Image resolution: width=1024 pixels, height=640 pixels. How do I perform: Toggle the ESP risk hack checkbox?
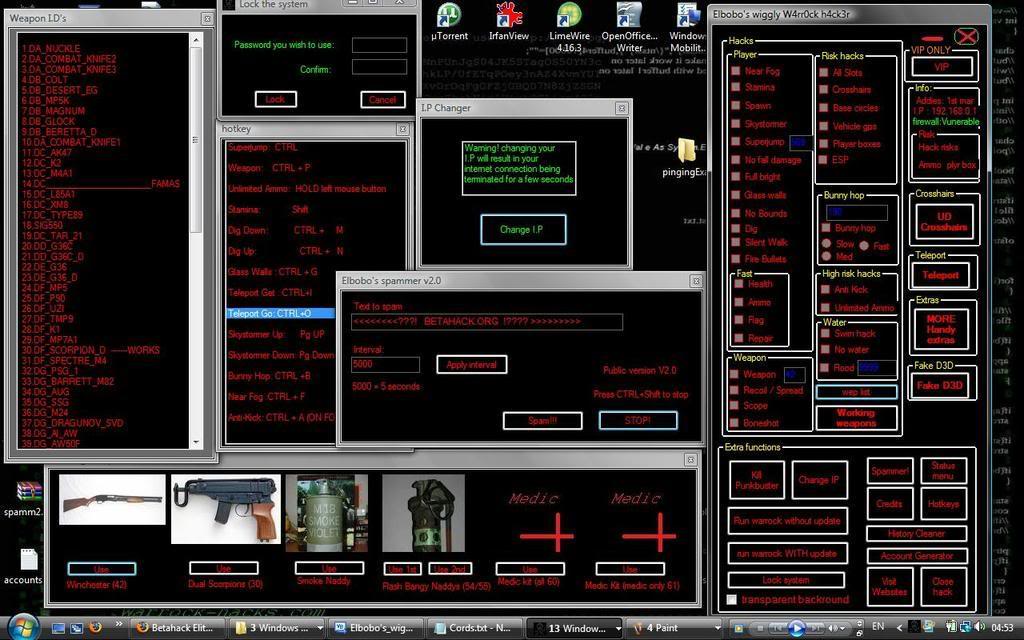[824, 159]
